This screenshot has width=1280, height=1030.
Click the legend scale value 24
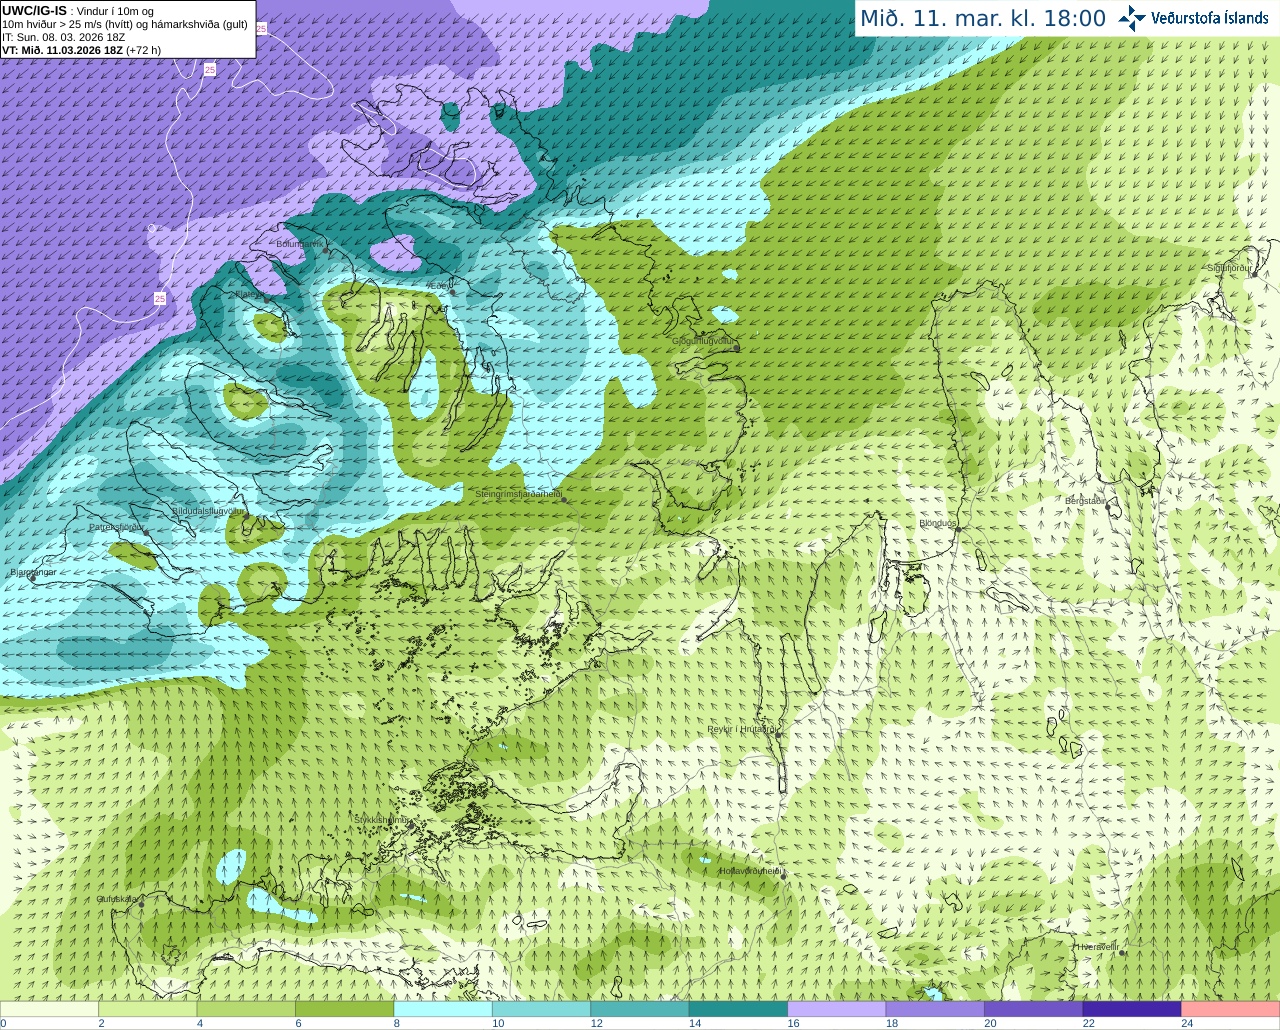pyautogui.click(x=1187, y=1023)
